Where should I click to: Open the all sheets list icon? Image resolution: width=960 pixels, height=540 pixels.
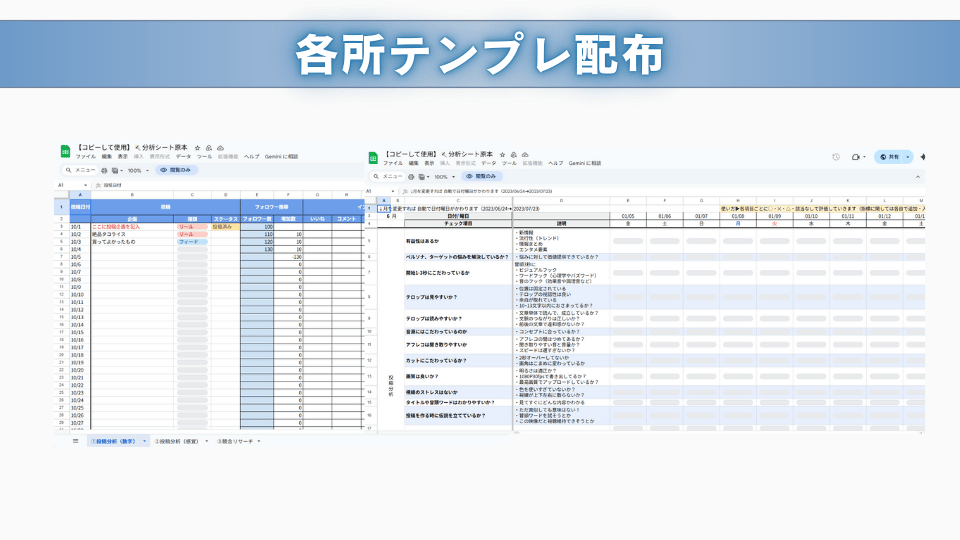(75, 440)
